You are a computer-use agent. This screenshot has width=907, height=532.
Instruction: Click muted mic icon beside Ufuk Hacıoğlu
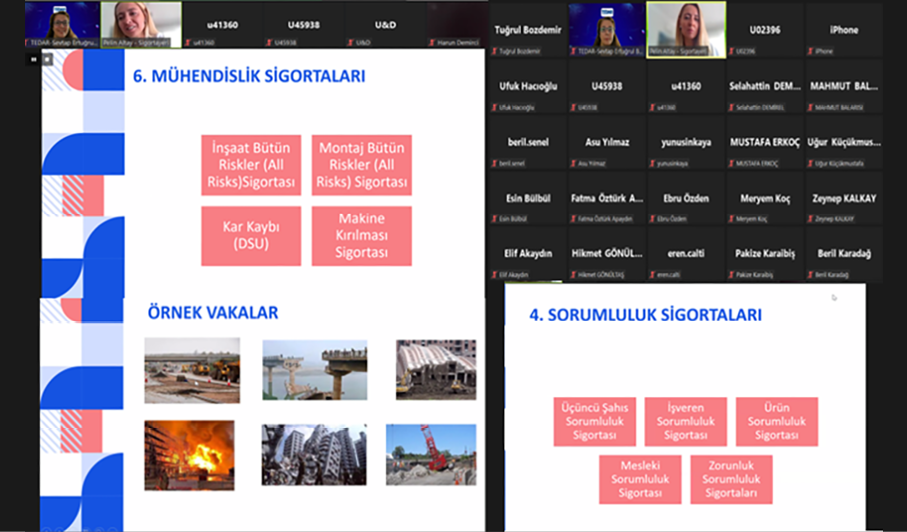[x=493, y=107]
